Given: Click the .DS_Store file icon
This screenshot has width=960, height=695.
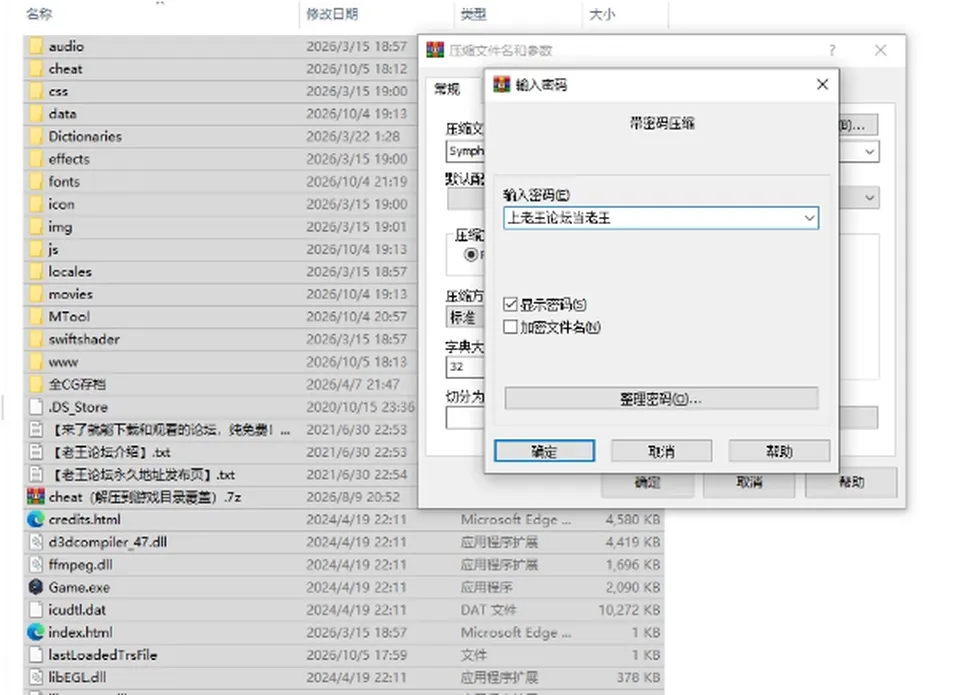Looking at the screenshot, I should click(36, 407).
